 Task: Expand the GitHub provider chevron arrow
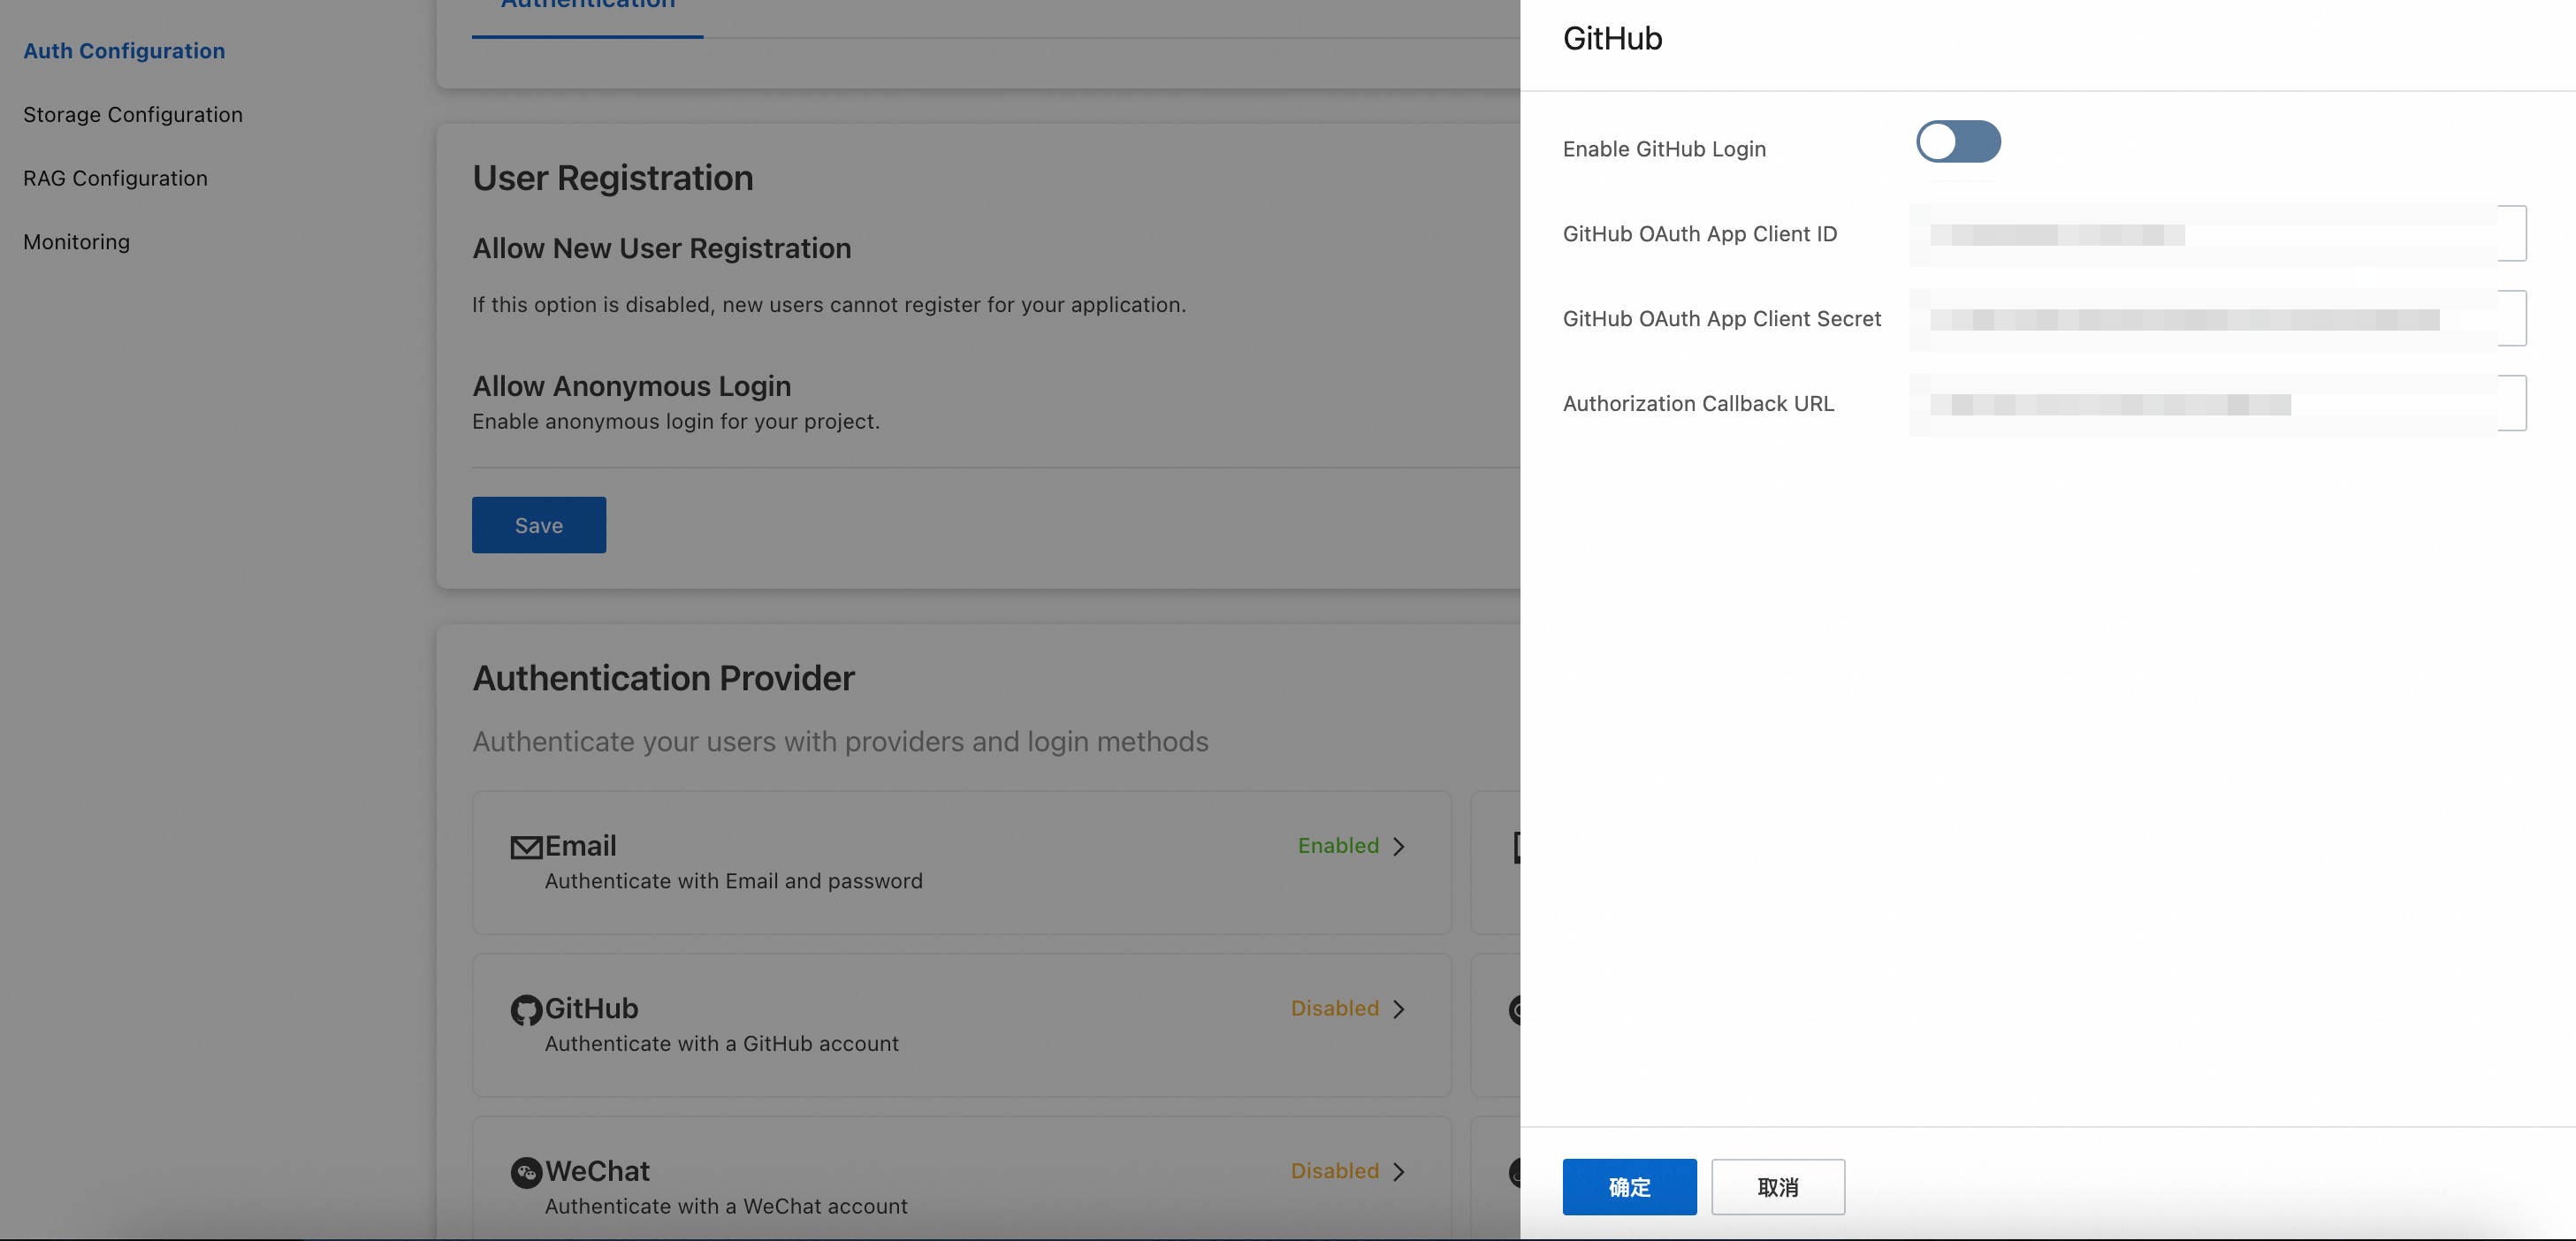coord(1399,1010)
